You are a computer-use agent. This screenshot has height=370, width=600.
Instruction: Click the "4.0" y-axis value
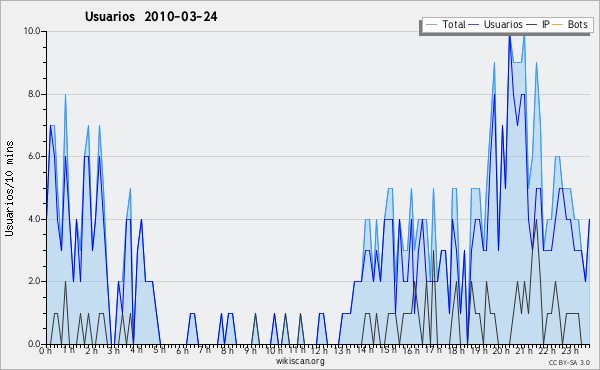pos(34,219)
